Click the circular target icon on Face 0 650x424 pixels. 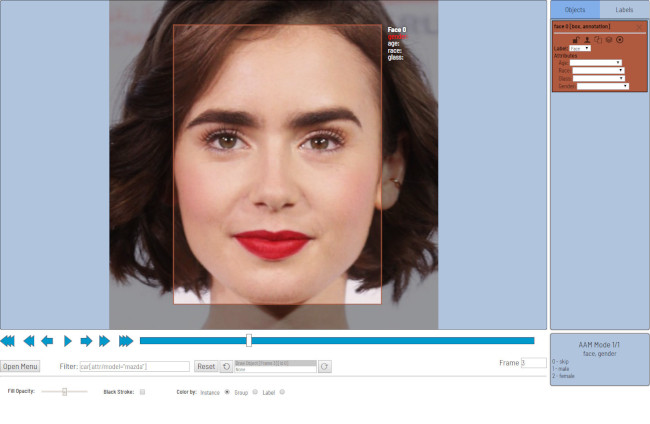tap(620, 39)
